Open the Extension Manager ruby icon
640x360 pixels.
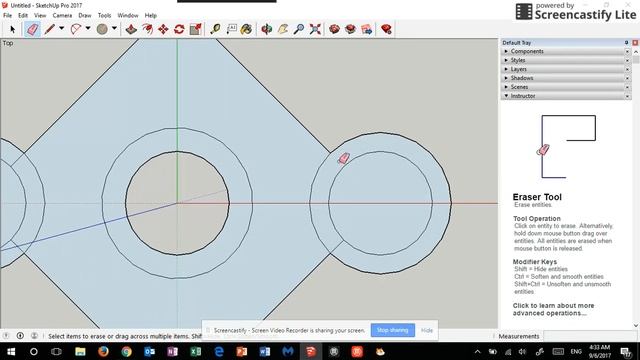pyautogui.click(x=386, y=29)
